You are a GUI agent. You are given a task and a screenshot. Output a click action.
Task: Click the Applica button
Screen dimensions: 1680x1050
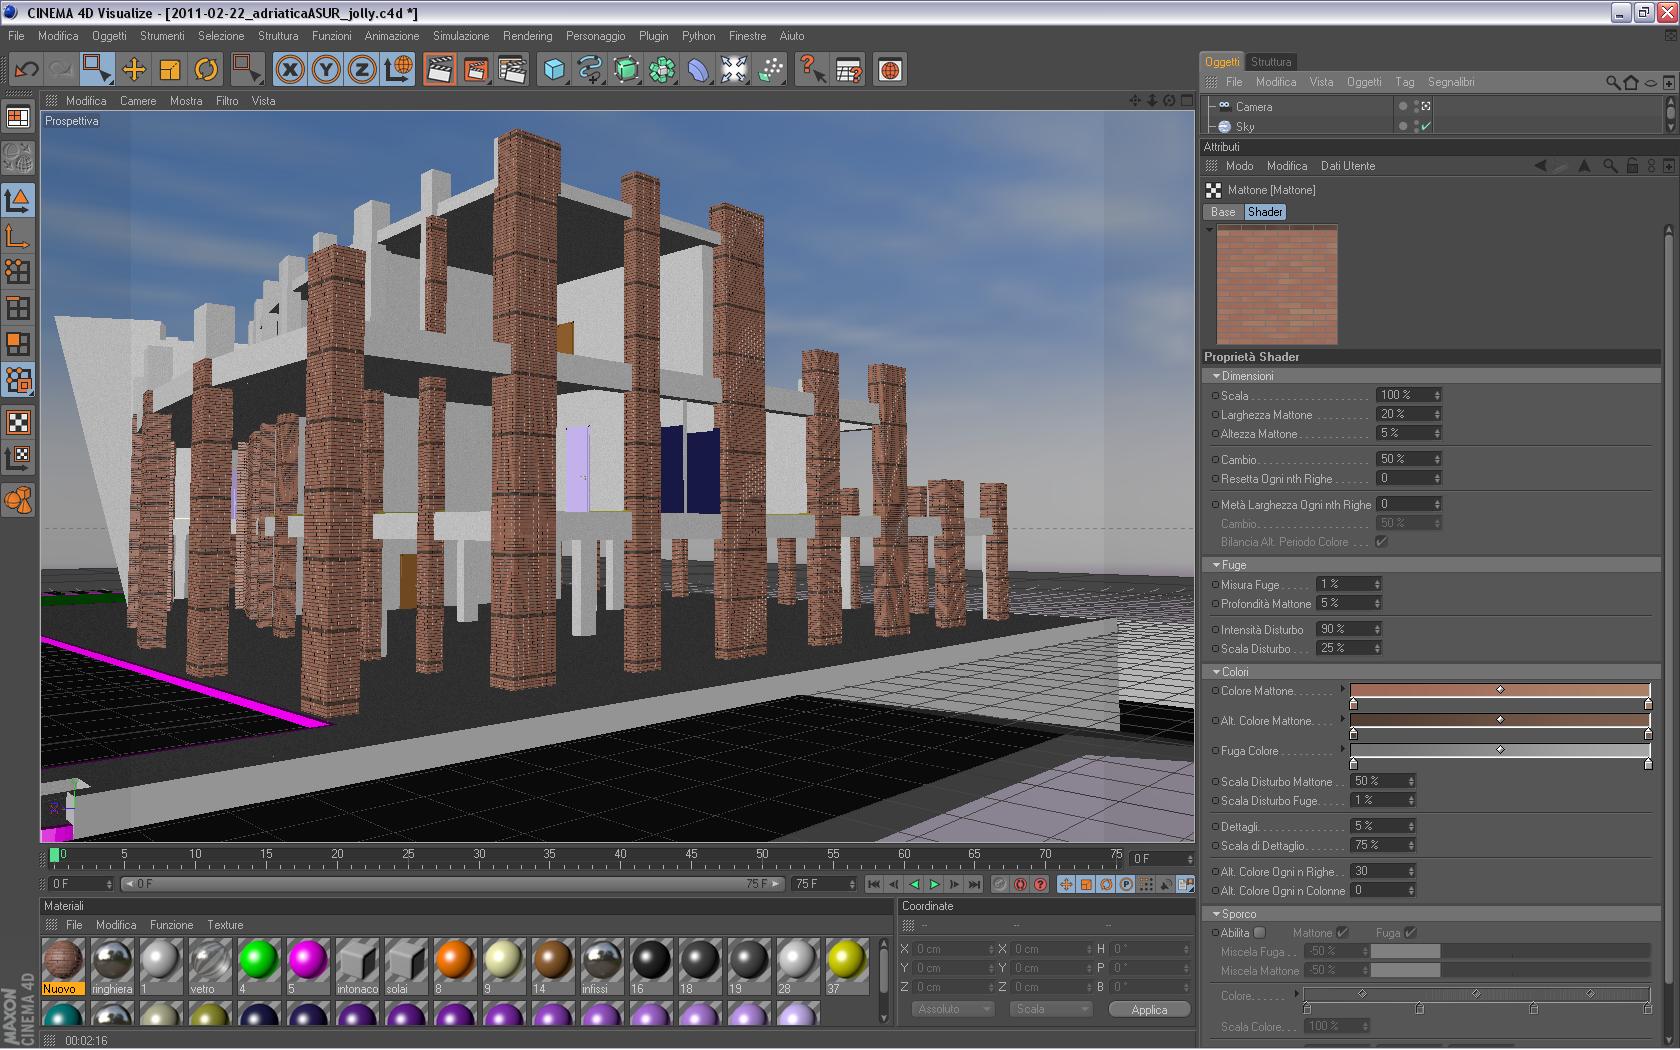coord(1149,1009)
